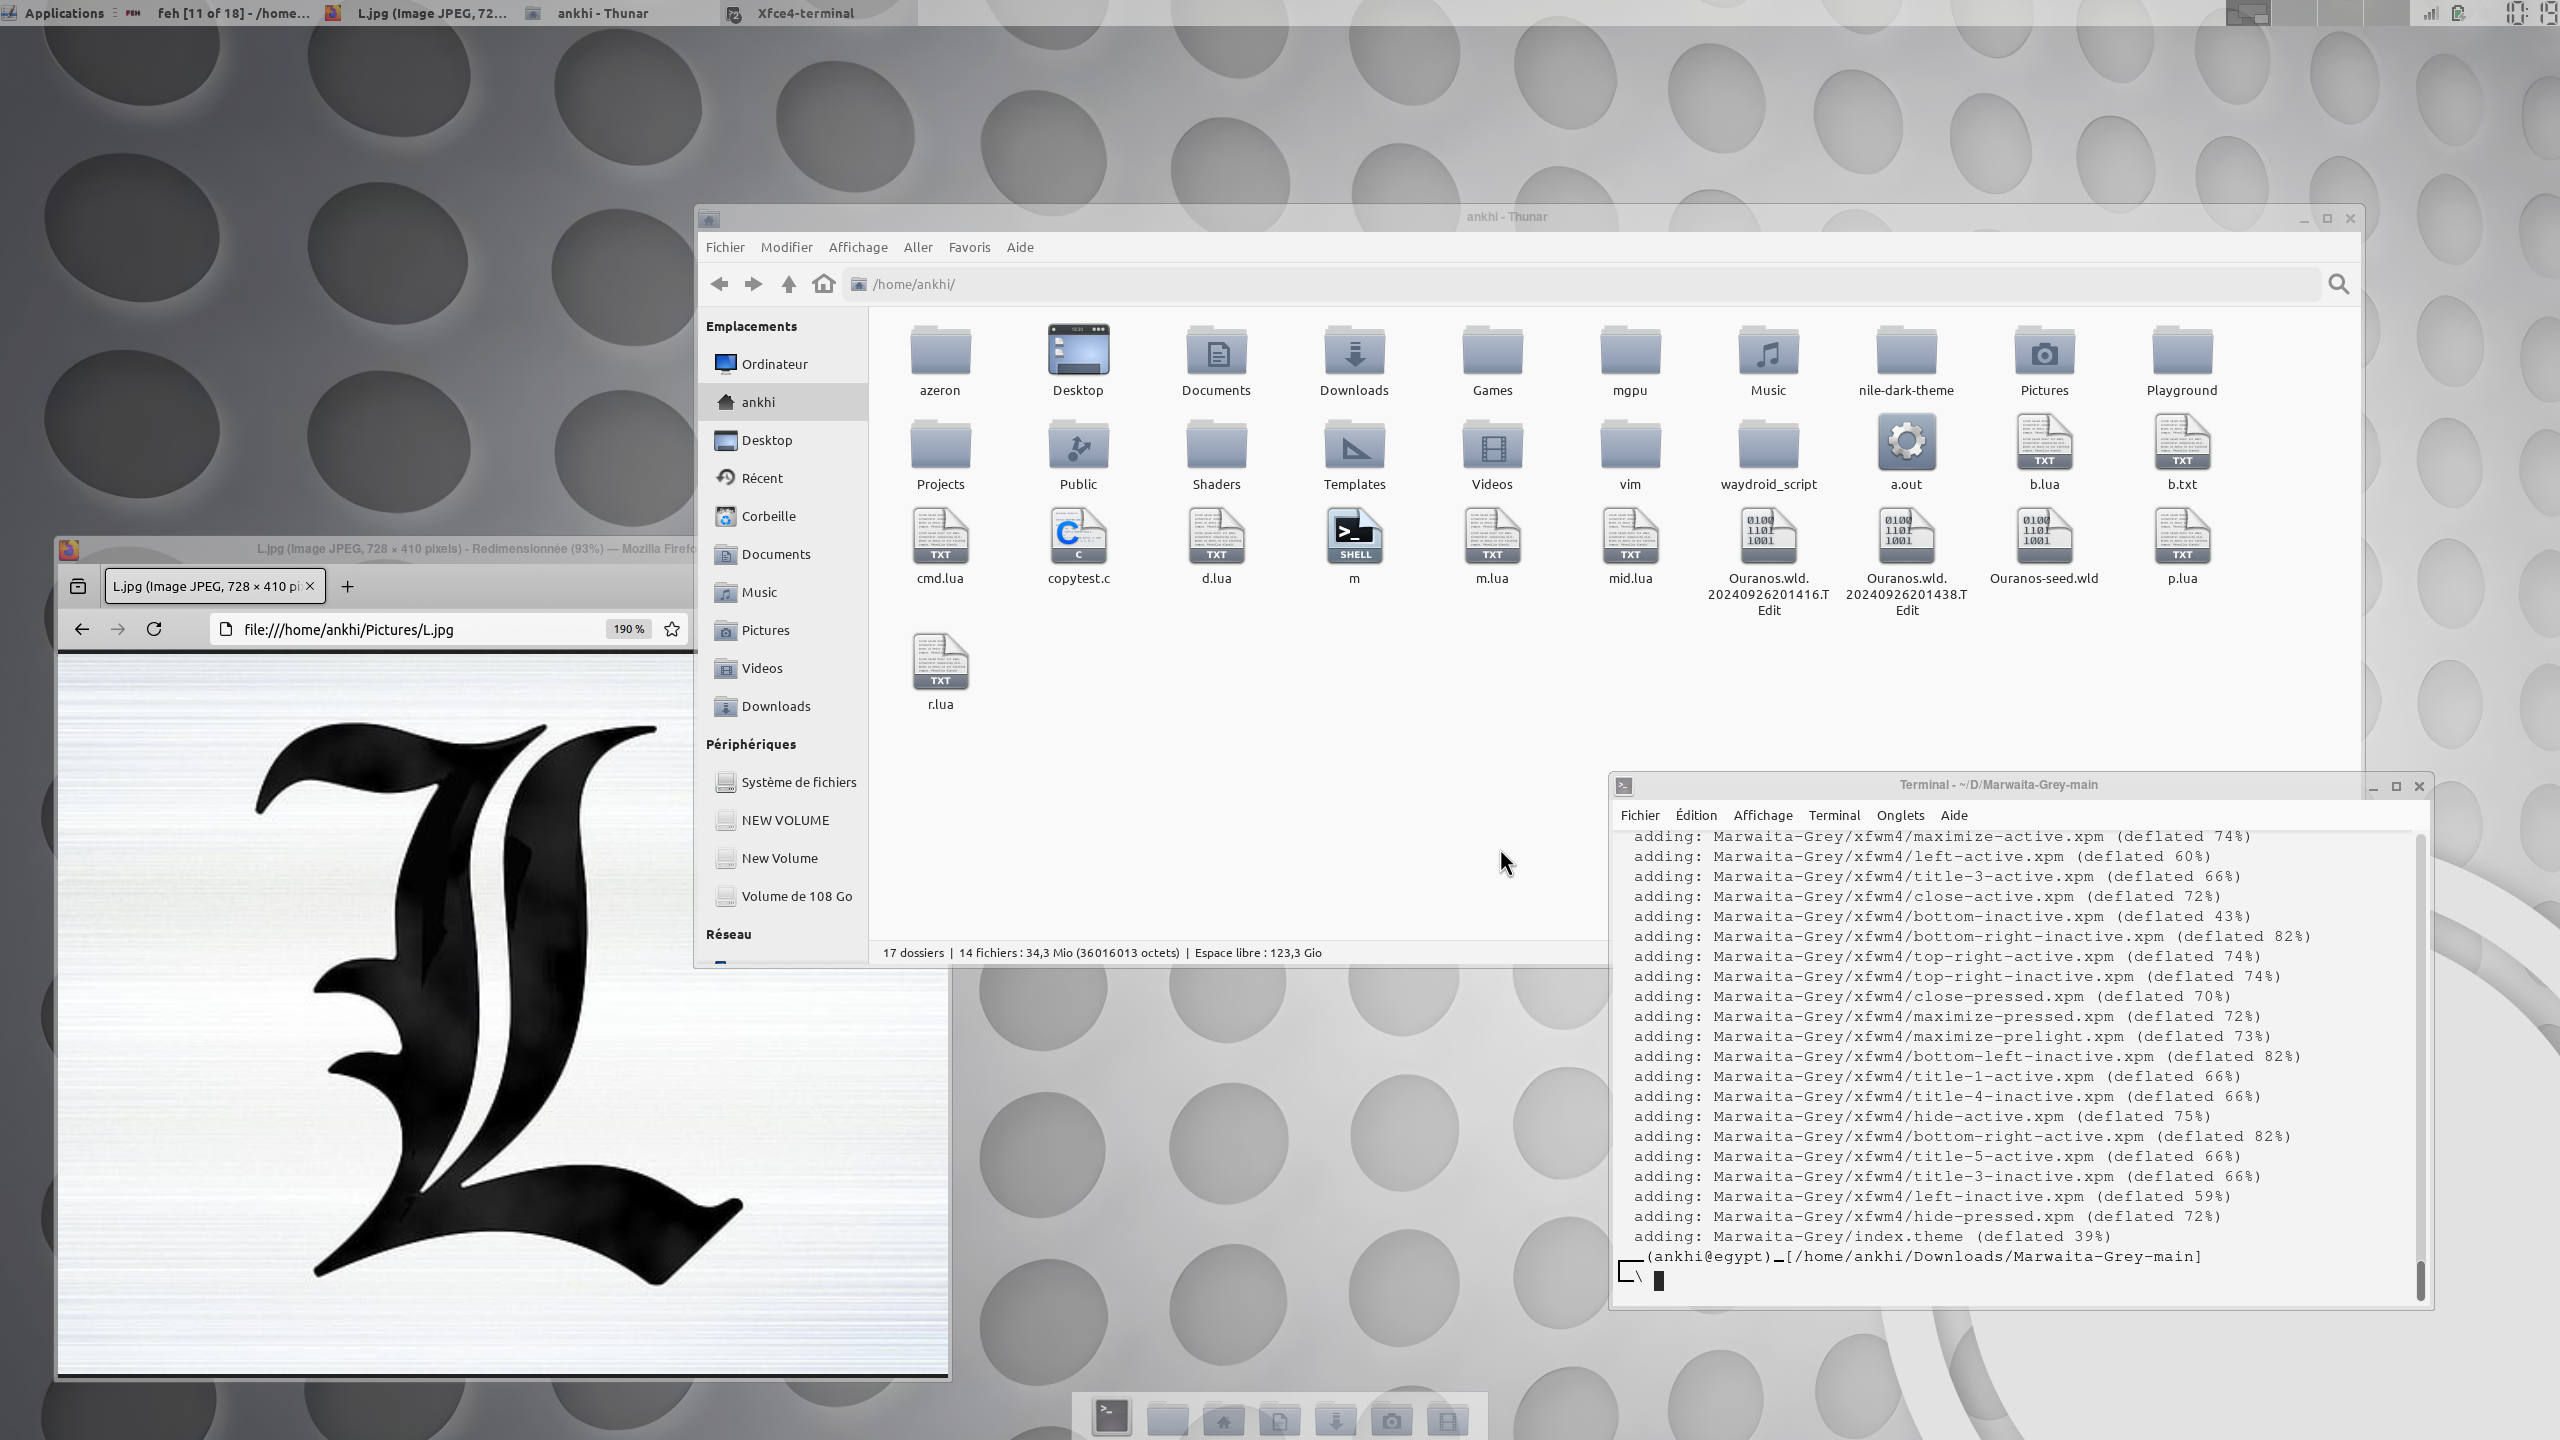Viewport: 2560px width, 1440px height.
Task: Open the Affichage menu in Thunar
Action: tap(857, 247)
